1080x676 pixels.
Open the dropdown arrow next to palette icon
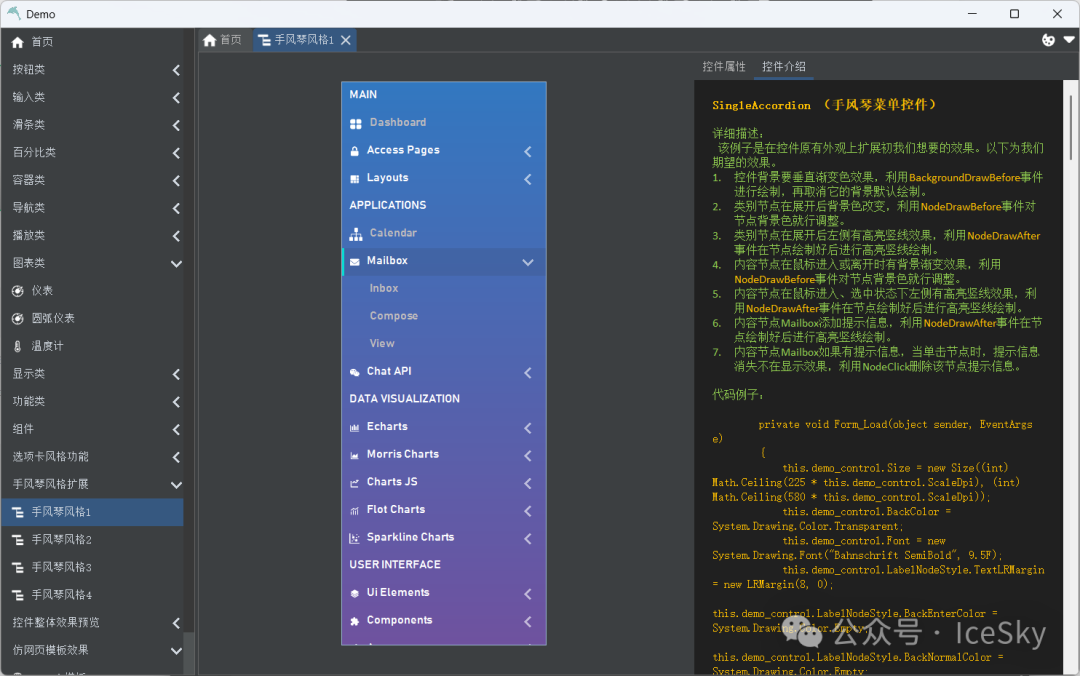(x=1068, y=40)
